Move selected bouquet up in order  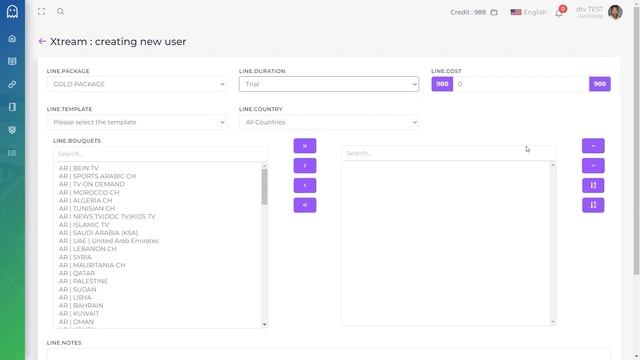593,146
